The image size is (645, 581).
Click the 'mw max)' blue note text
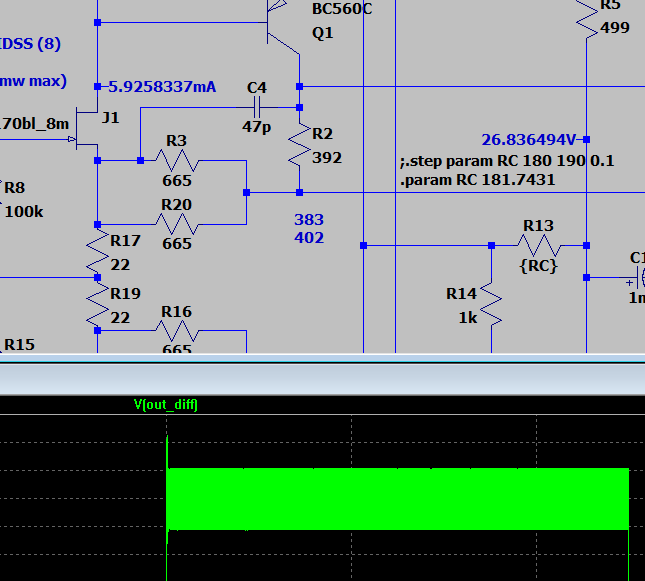coord(33,81)
